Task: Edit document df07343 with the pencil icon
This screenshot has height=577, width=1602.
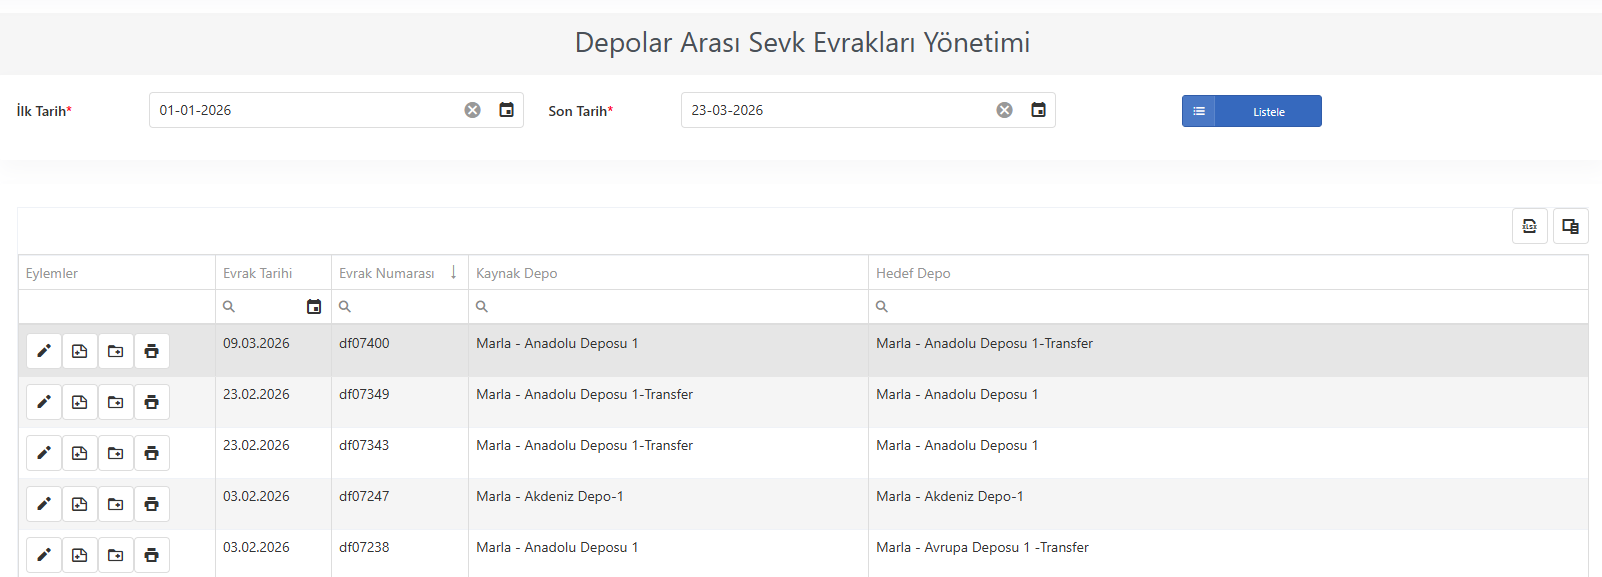Action: click(x=44, y=453)
